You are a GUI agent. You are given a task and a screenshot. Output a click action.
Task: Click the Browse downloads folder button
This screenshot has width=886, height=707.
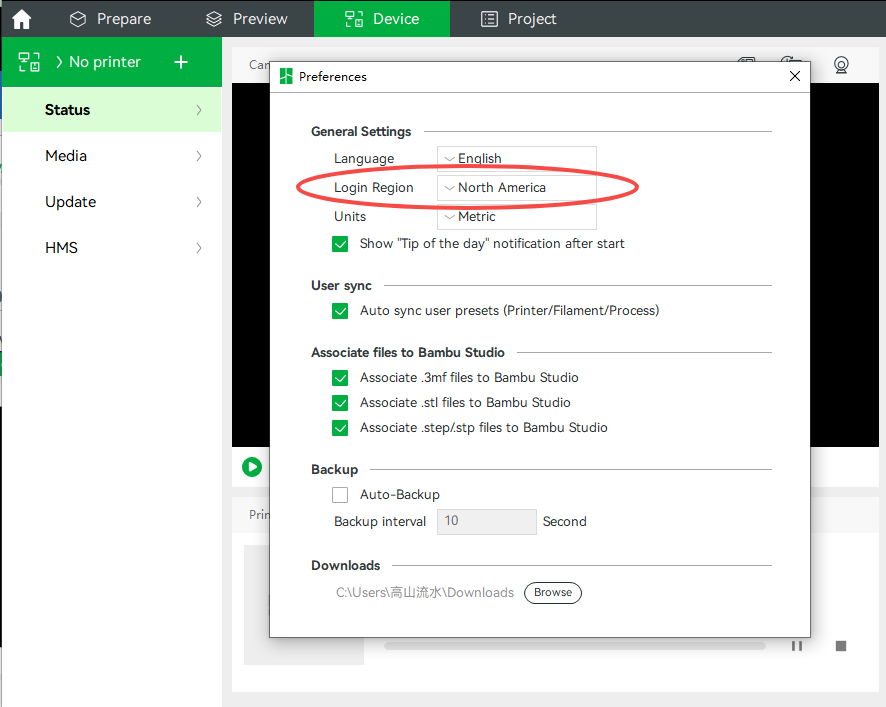(x=553, y=593)
